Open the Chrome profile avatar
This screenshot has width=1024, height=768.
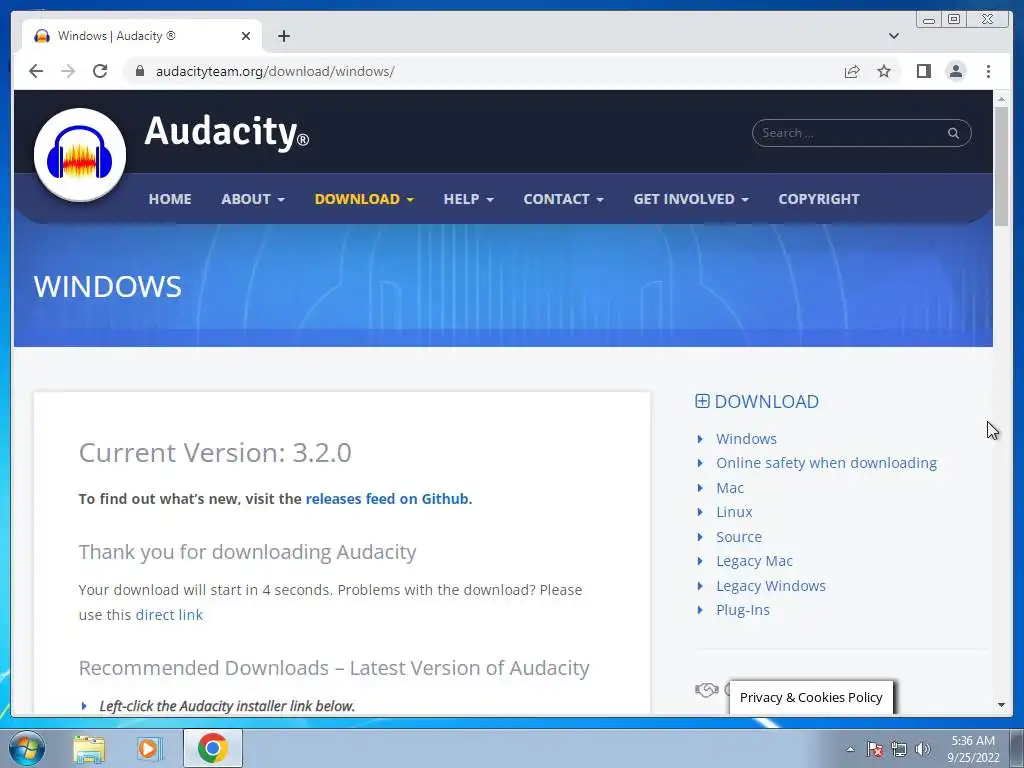(x=955, y=71)
